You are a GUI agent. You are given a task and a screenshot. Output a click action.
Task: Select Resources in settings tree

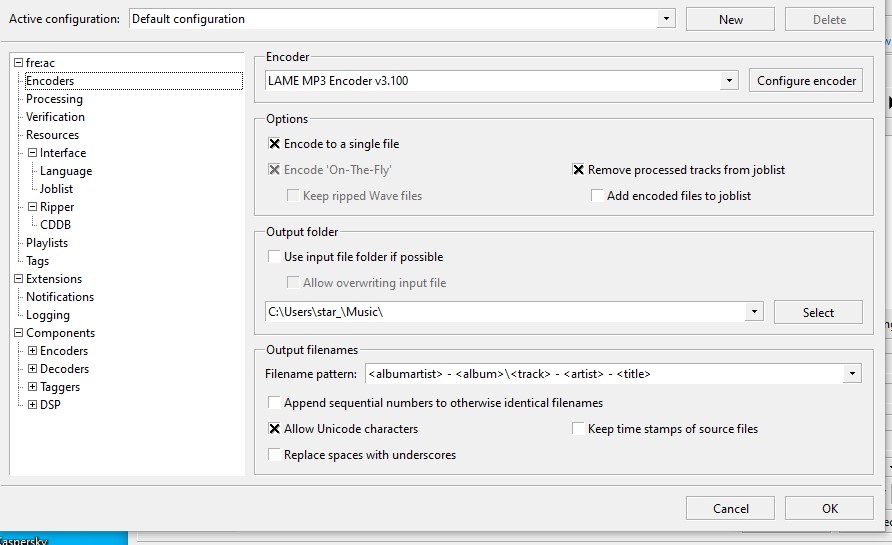[52, 135]
